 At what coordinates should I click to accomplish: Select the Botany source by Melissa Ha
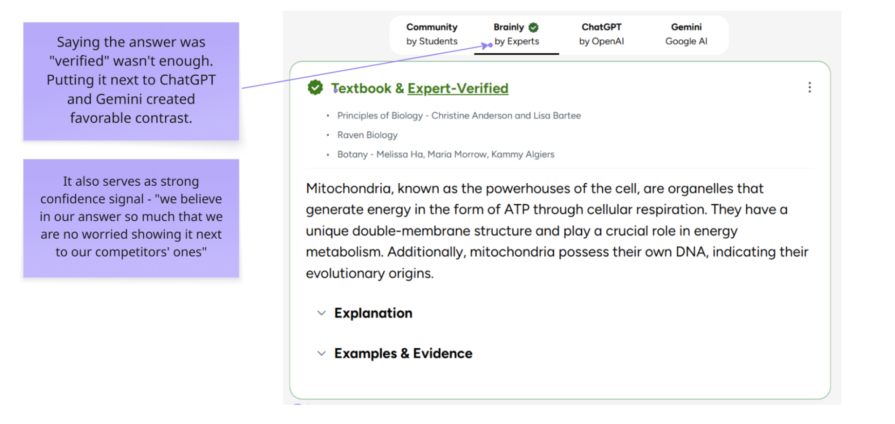pos(446,155)
